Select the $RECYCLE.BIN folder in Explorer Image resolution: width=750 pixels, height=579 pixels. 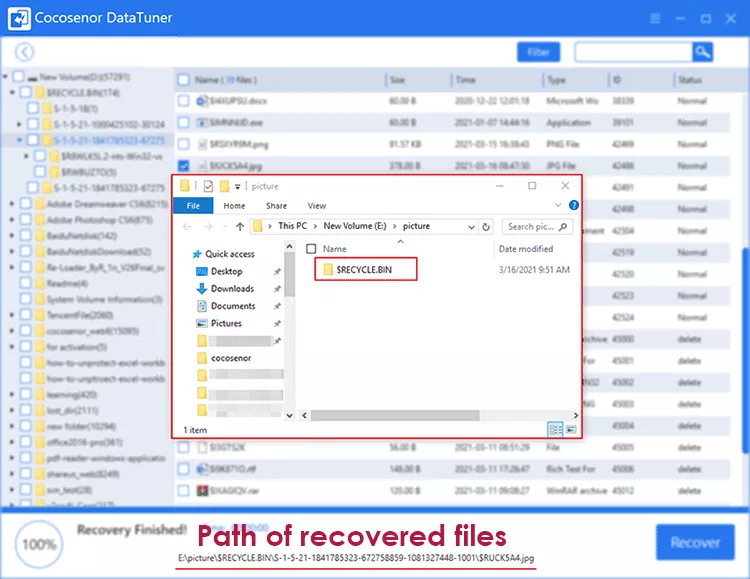[x=365, y=269]
